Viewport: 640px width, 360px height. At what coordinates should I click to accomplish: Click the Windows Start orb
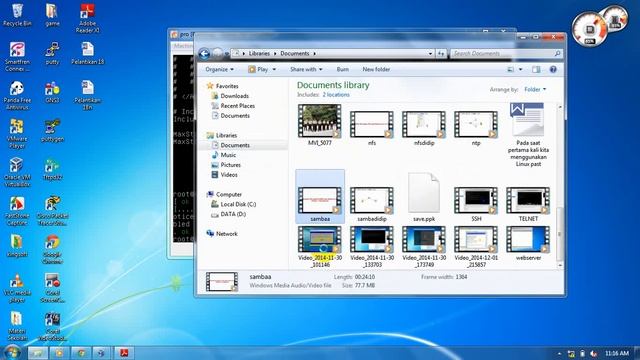(x=12, y=352)
